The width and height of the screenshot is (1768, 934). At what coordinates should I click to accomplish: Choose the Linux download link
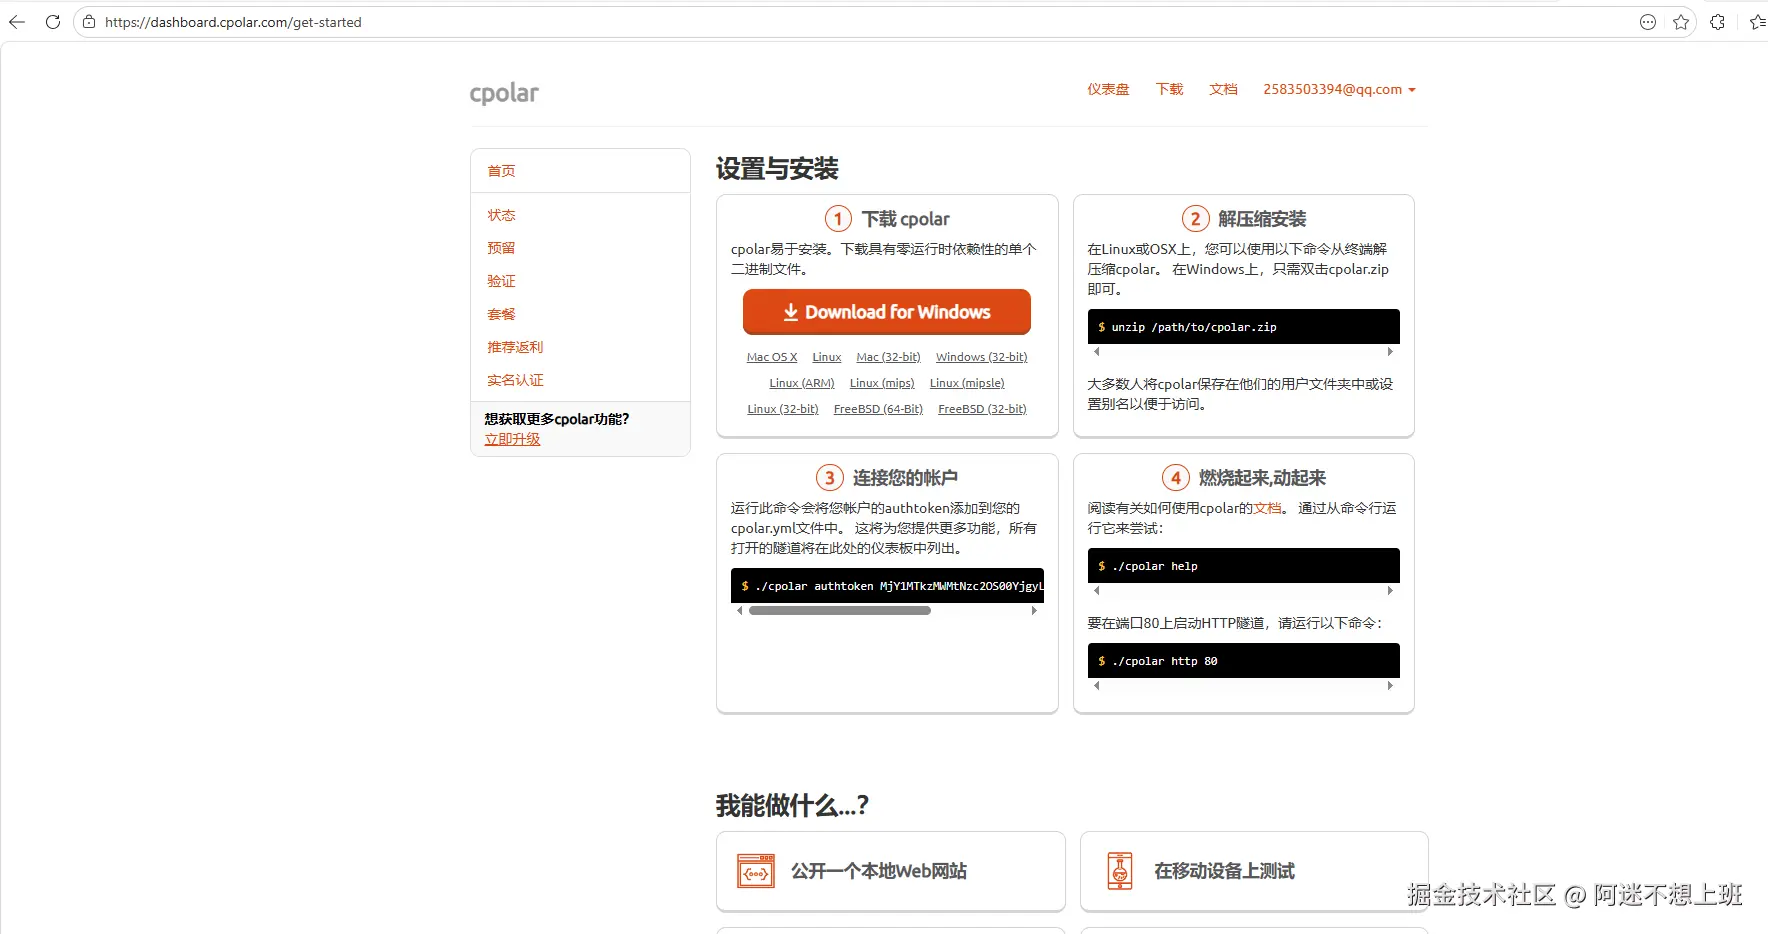coord(827,357)
